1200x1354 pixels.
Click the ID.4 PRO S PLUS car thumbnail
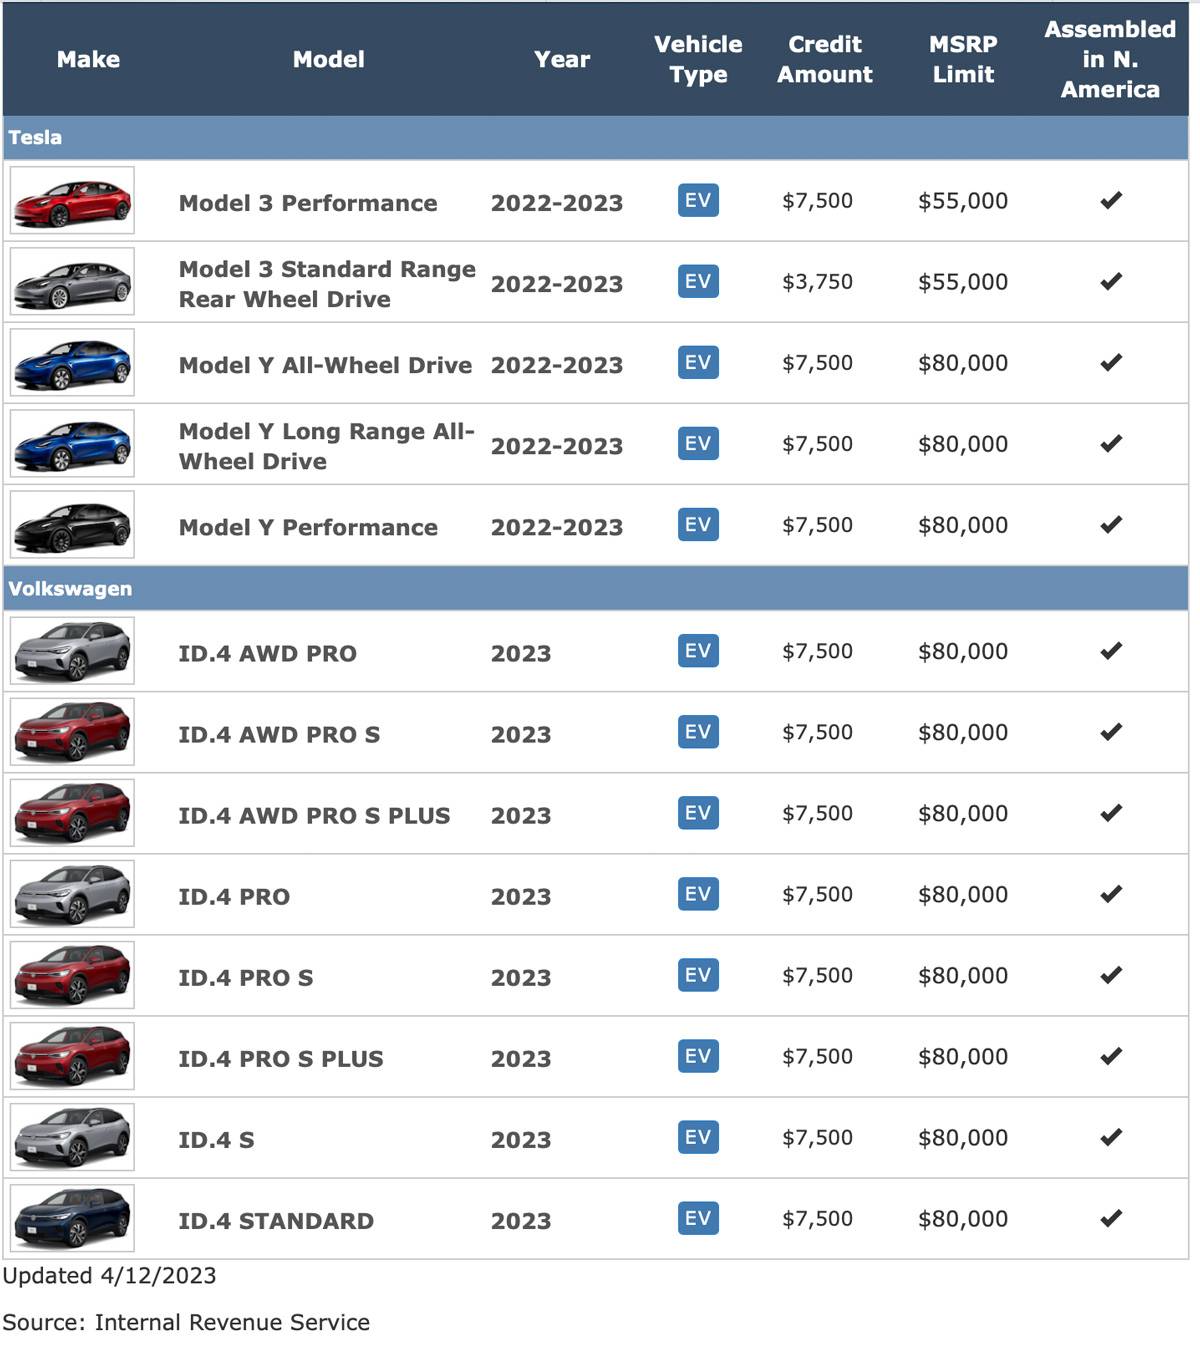tap(72, 1056)
